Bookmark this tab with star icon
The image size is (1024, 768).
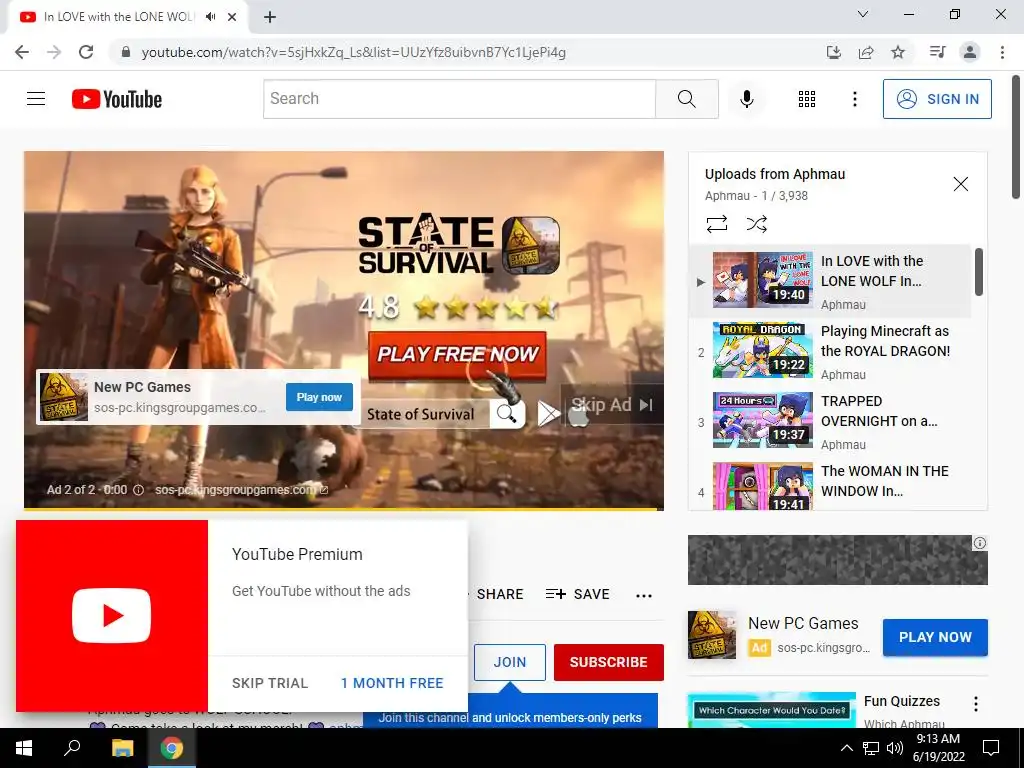click(898, 52)
